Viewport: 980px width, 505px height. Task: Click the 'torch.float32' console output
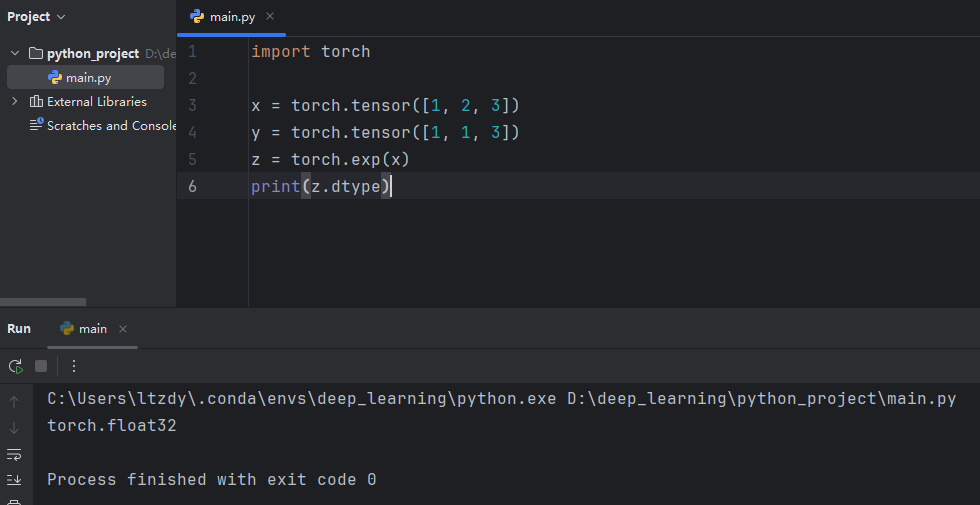112,426
